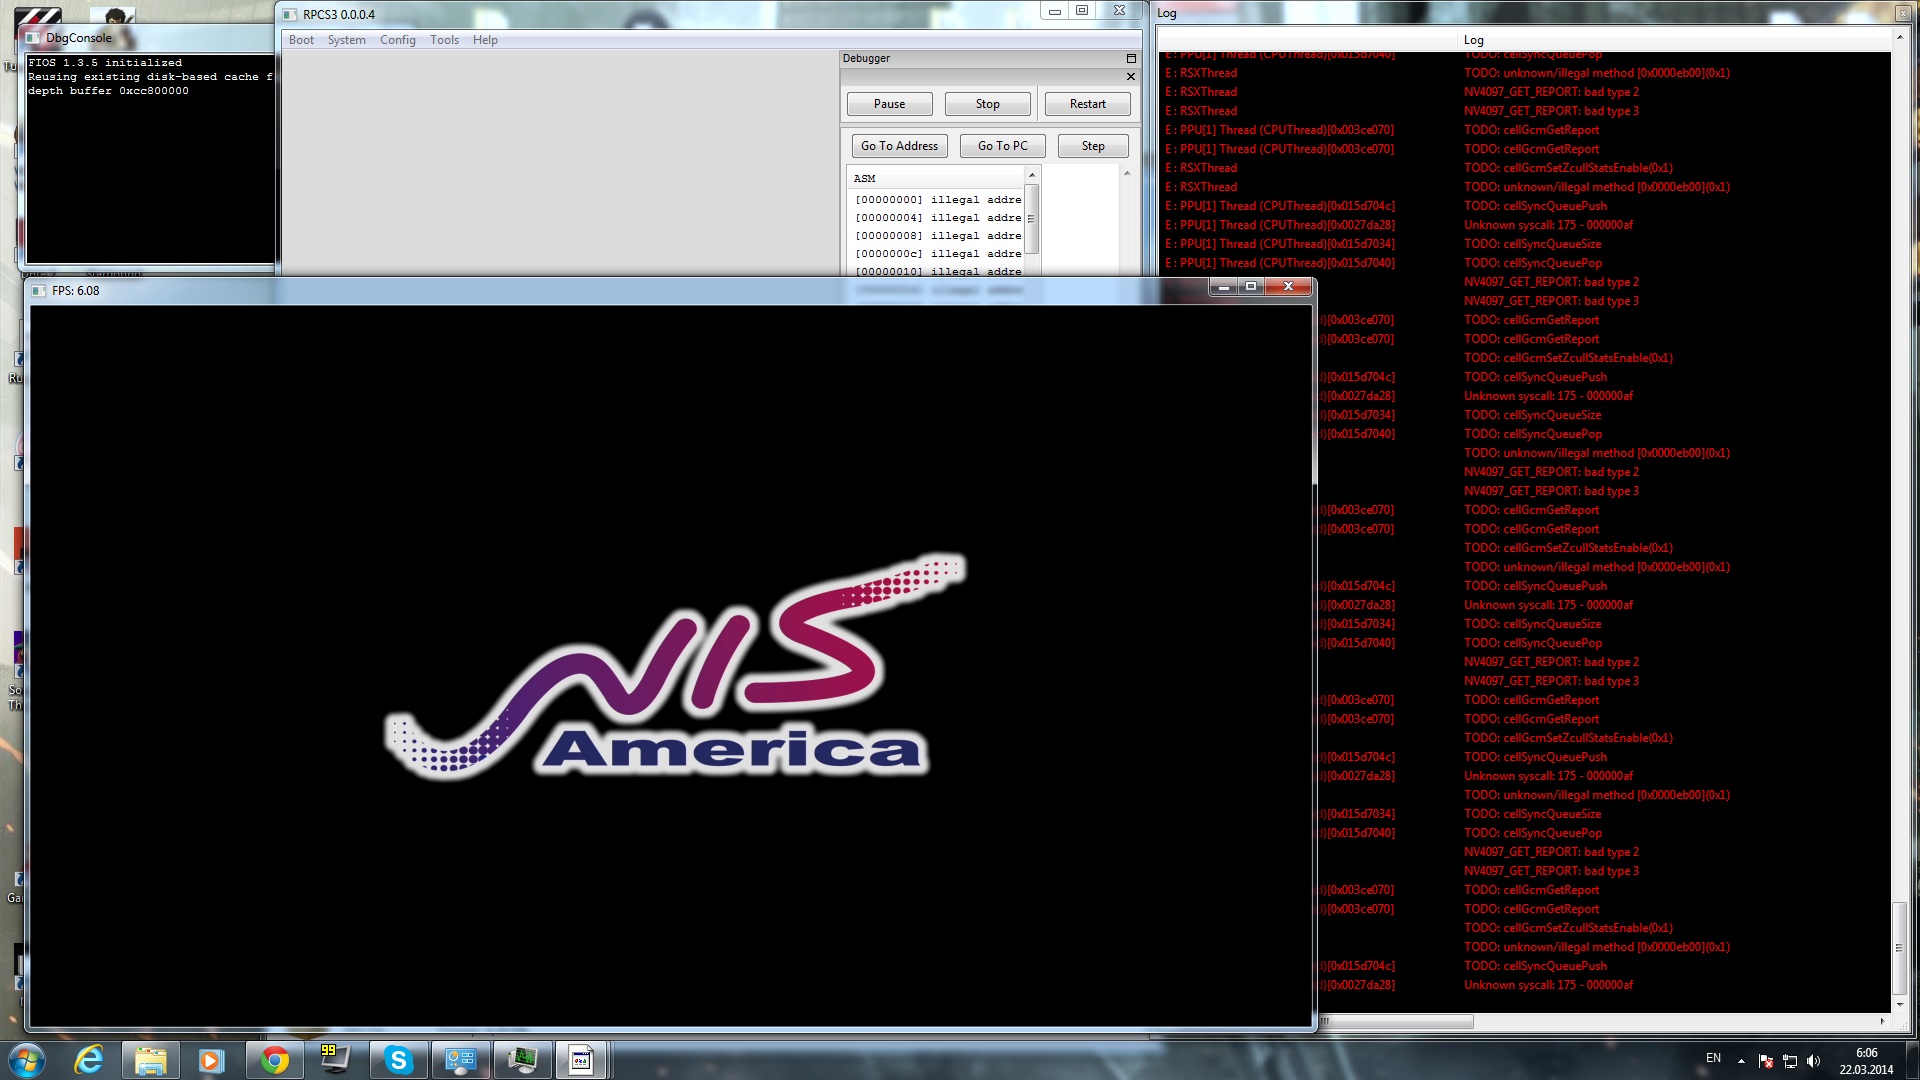Viewport: 1920px width, 1080px height.
Task: Click Go To Address in debugger
Action: [899, 146]
